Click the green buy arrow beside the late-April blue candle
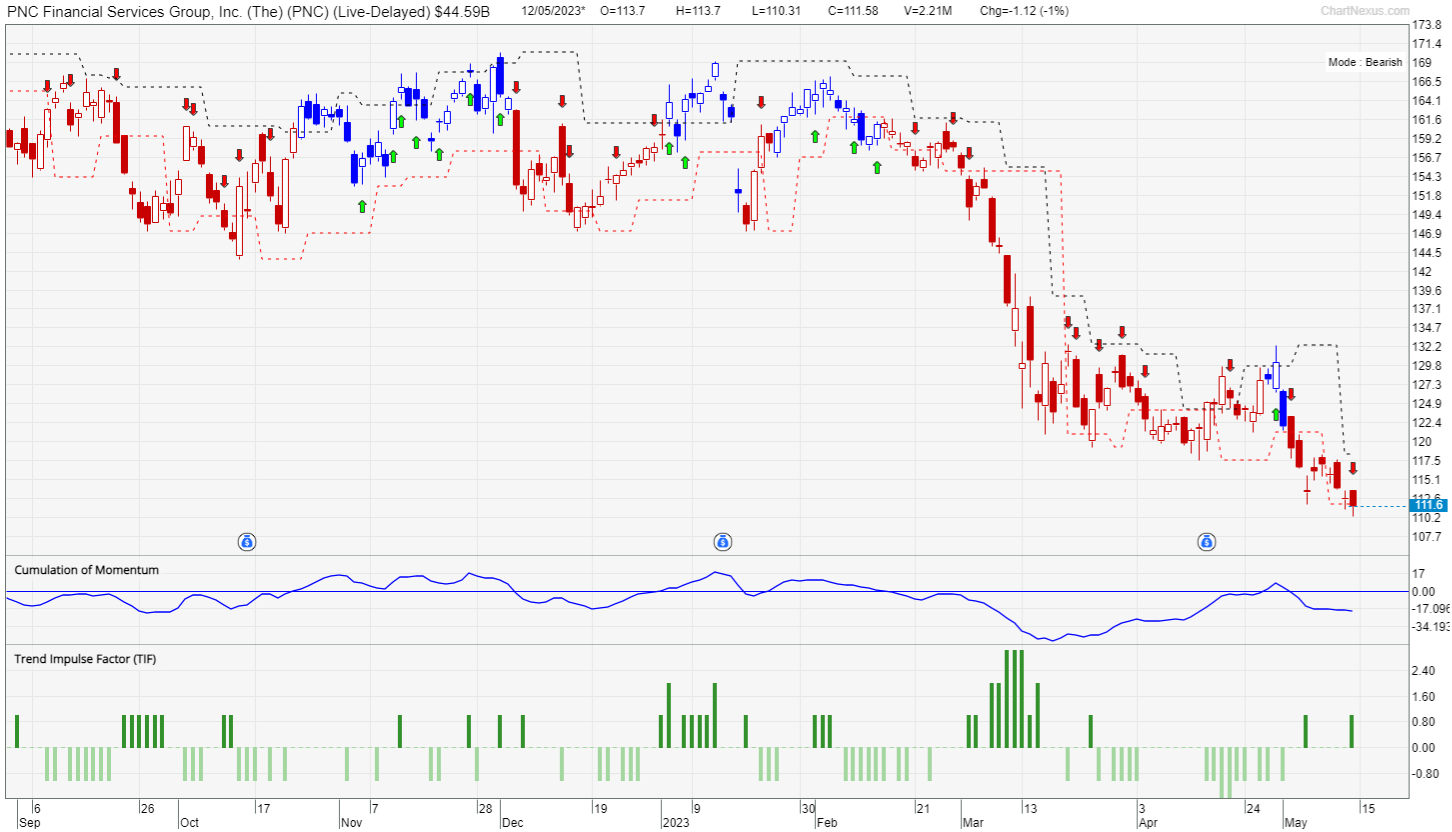The height and width of the screenshot is (832, 1452). [x=1276, y=414]
